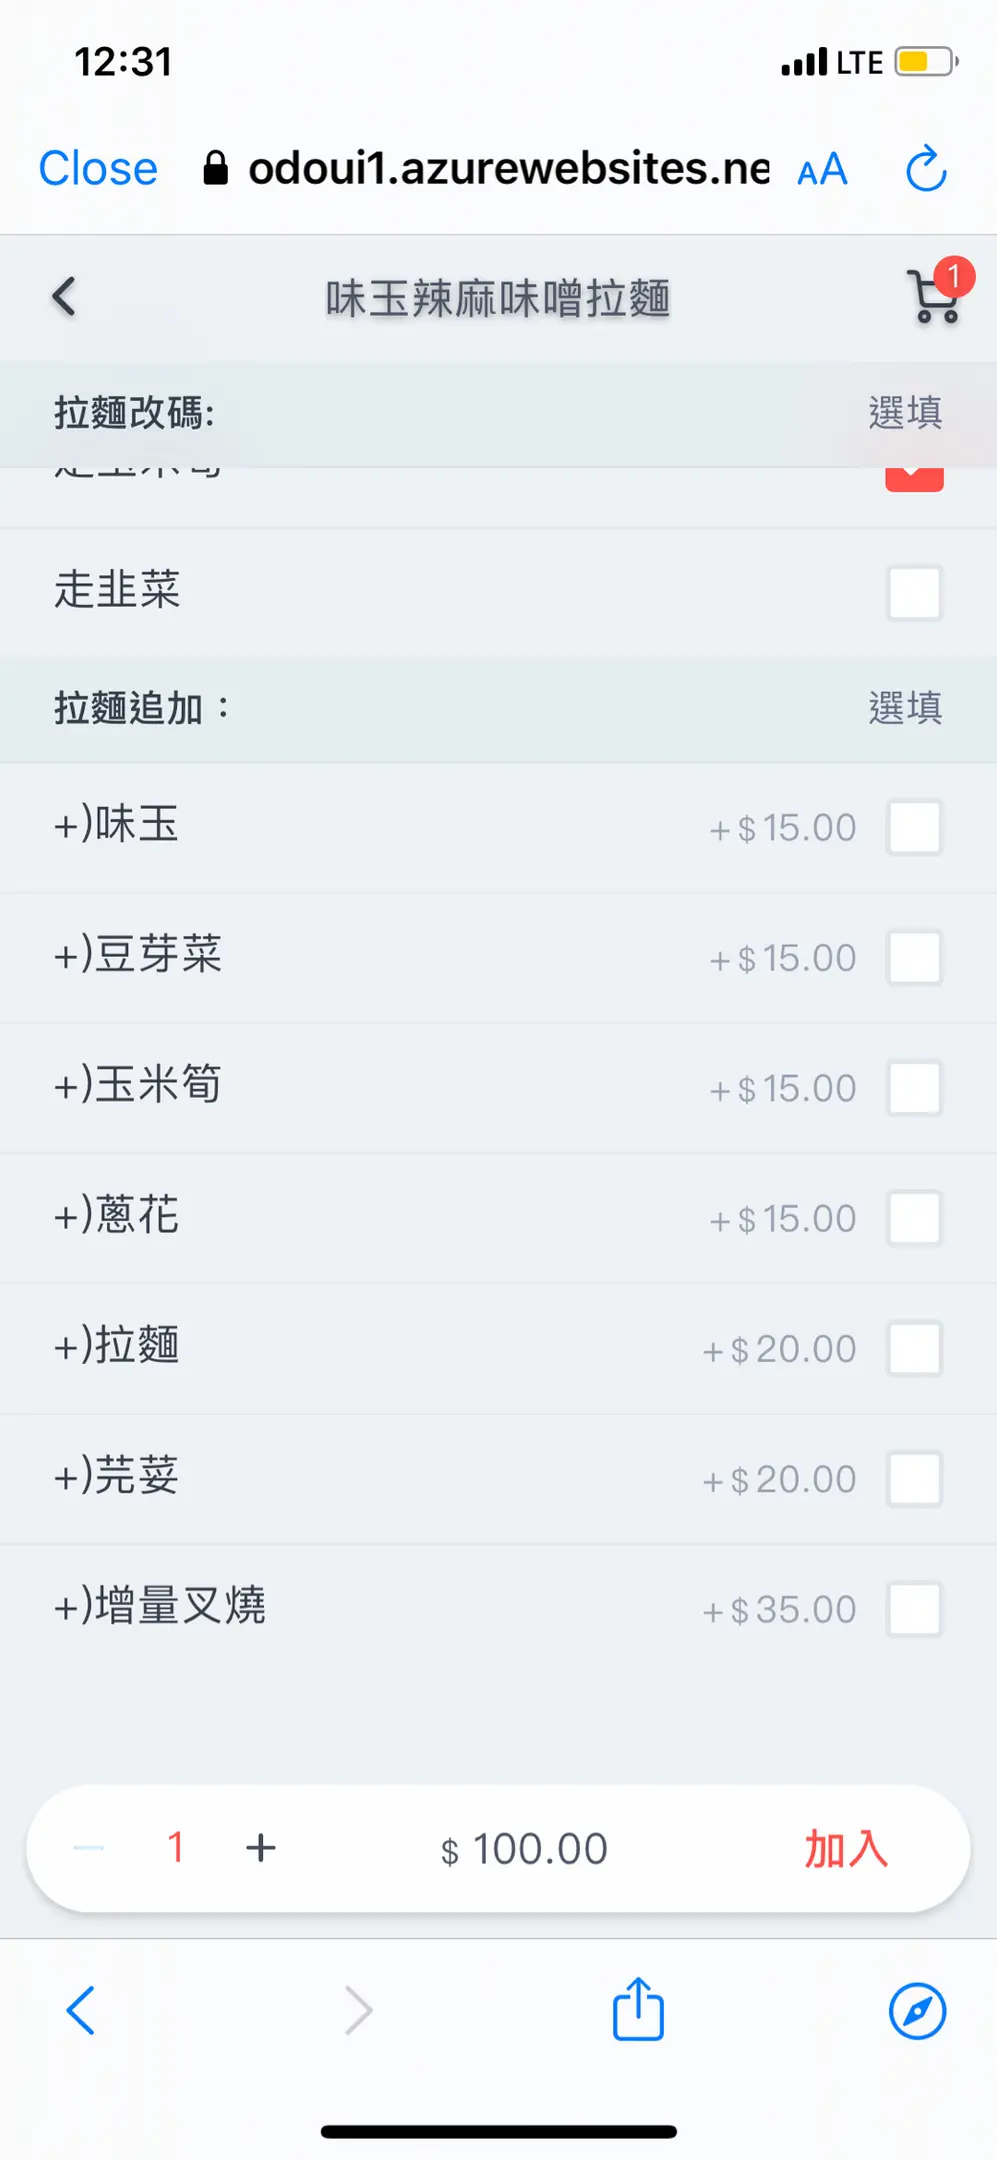This screenshot has width=997, height=2160.
Task: Tap the browser forward arrow in the bottom bar
Action: [358, 2010]
